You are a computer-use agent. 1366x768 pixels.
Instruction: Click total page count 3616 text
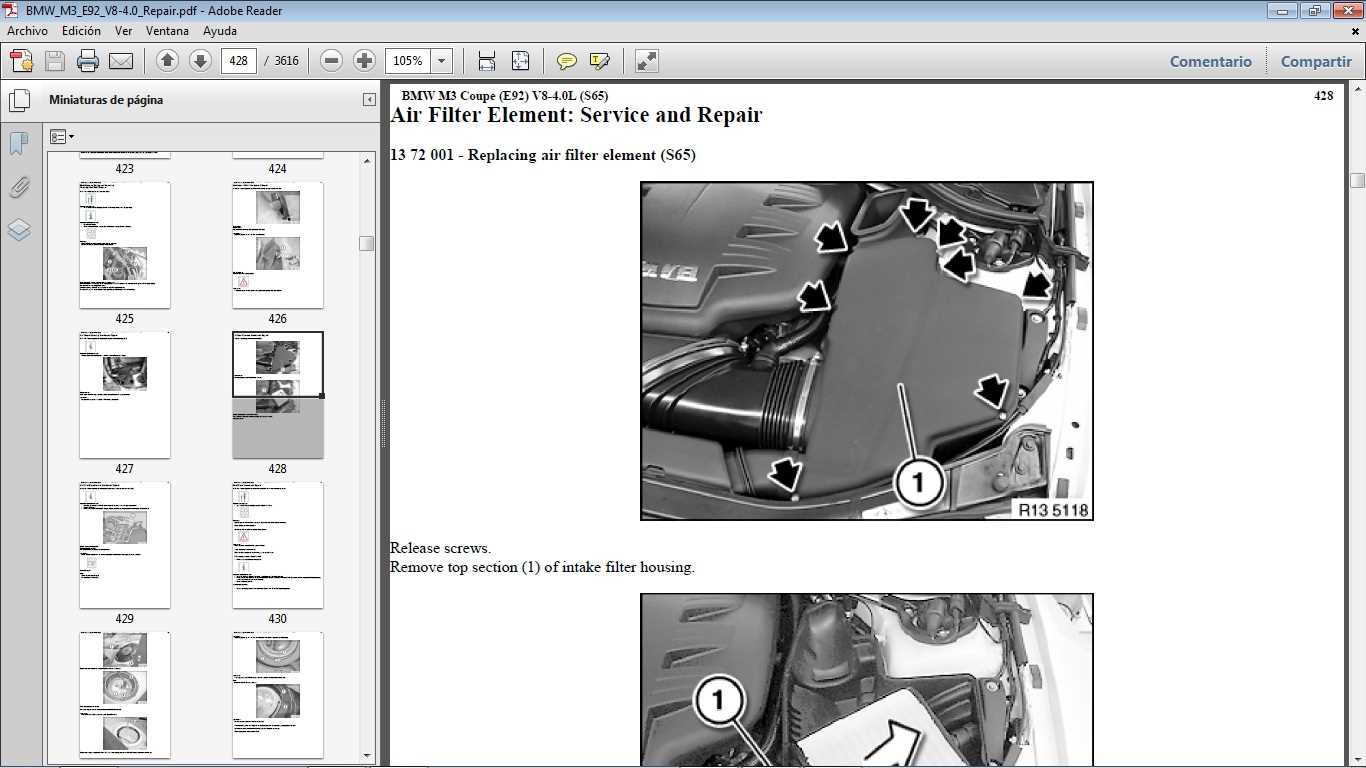[287, 61]
